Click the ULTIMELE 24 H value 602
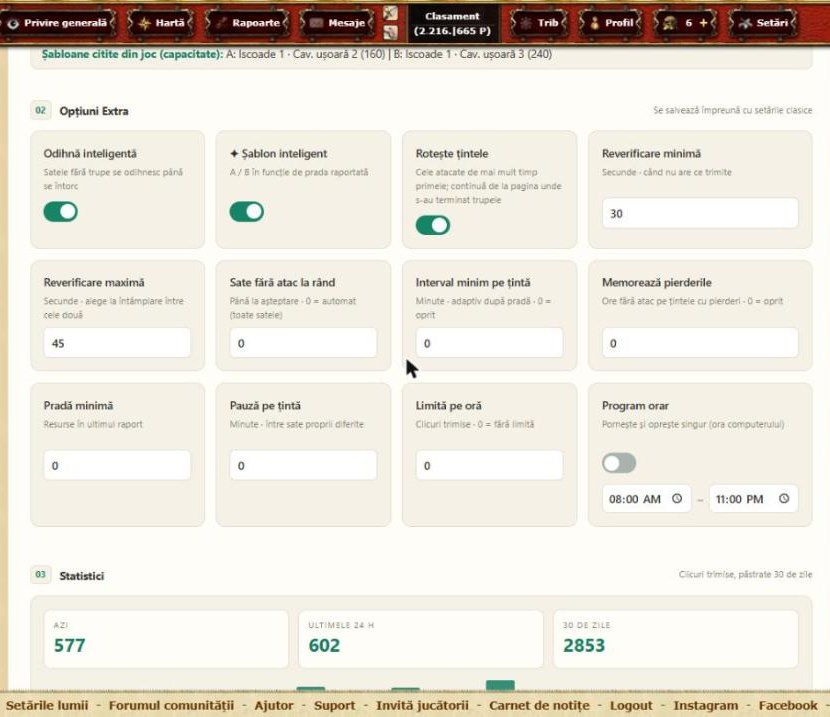Viewport: 830px width, 717px height. (324, 645)
